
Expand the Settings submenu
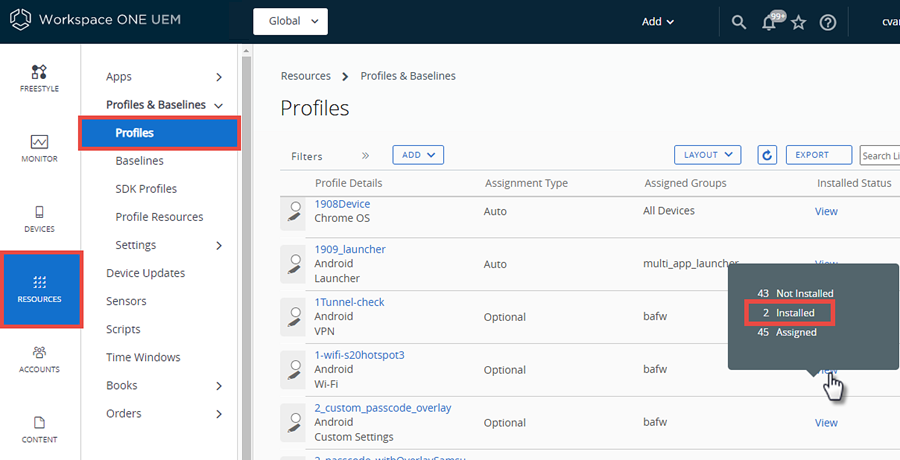pyautogui.click(x=219, y=245)
